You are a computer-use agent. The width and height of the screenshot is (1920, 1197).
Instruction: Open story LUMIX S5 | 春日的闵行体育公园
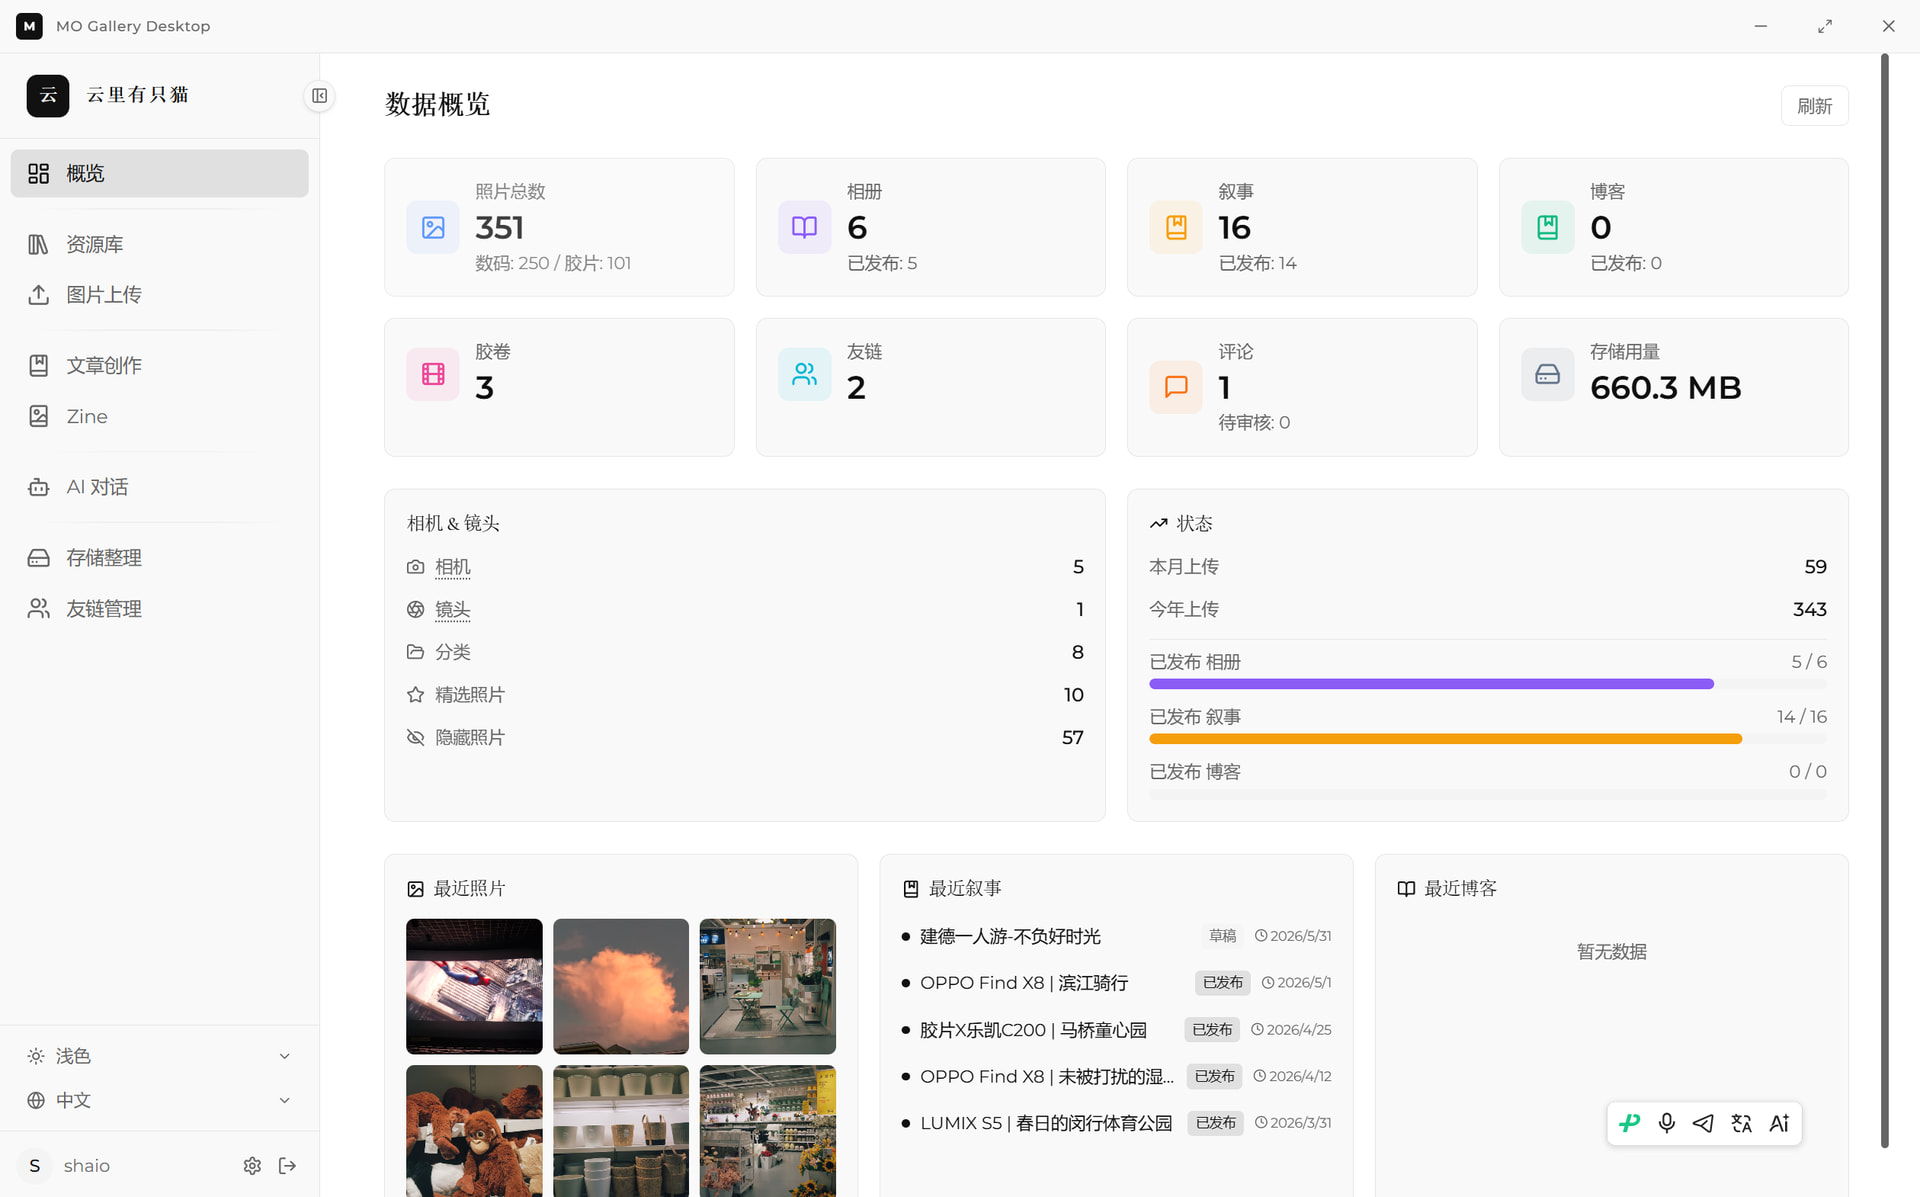1046,1123
